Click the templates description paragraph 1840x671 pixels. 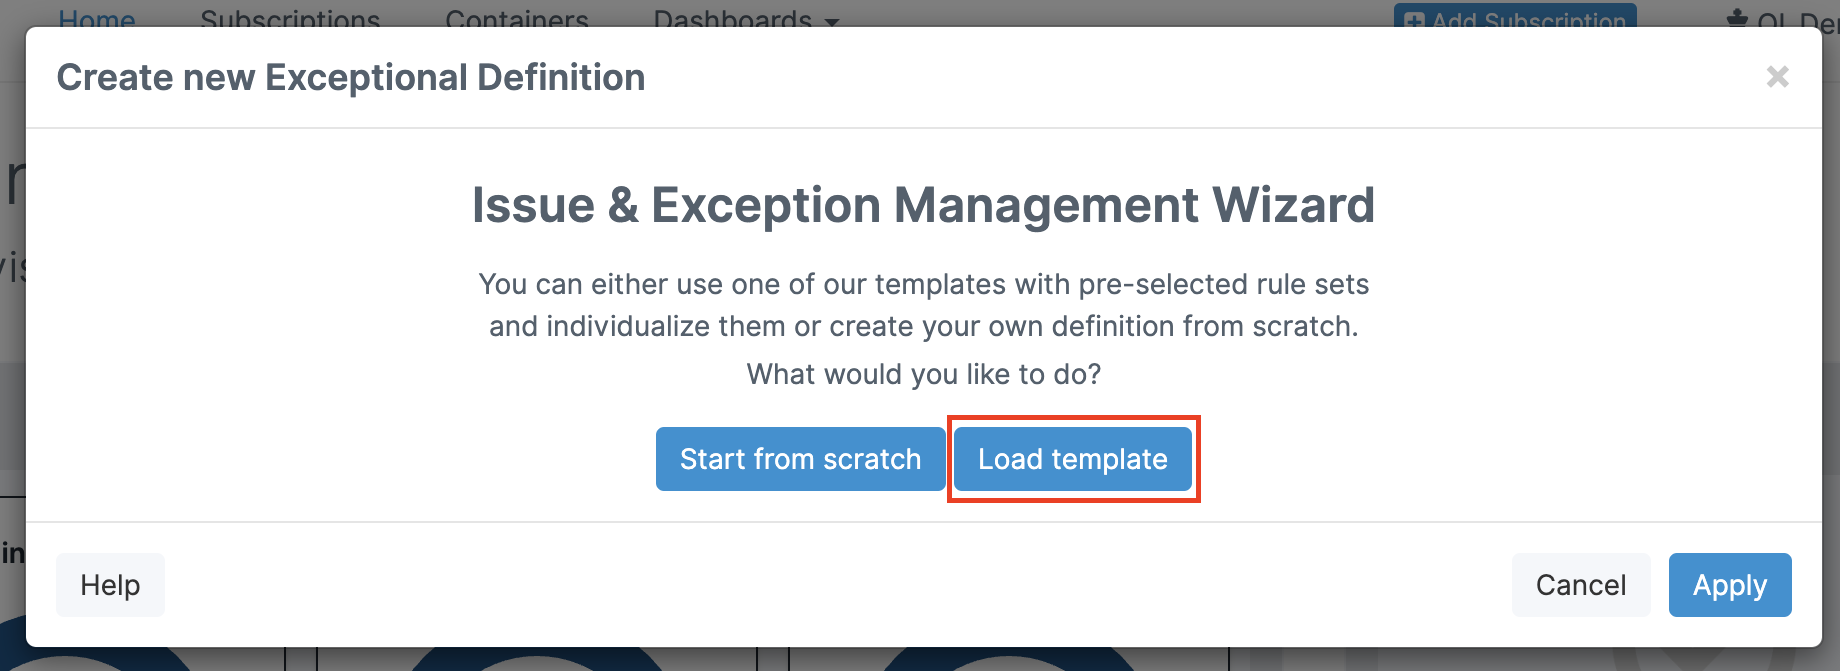tap(923, 305)
